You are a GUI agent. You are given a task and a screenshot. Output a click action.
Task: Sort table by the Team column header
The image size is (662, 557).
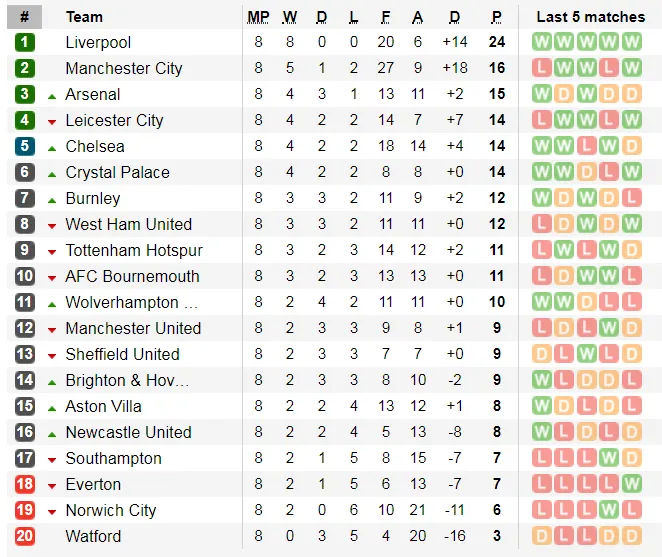pos(84,17)
